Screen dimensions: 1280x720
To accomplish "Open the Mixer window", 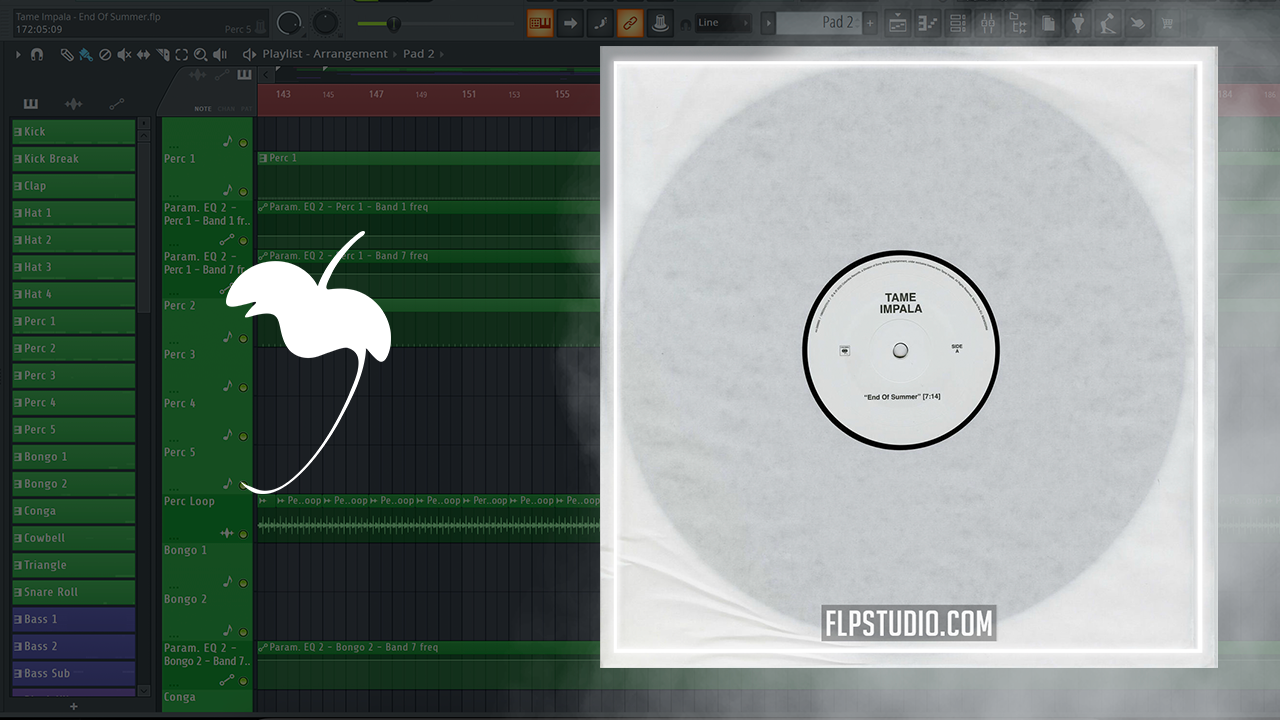I will 987,23.
